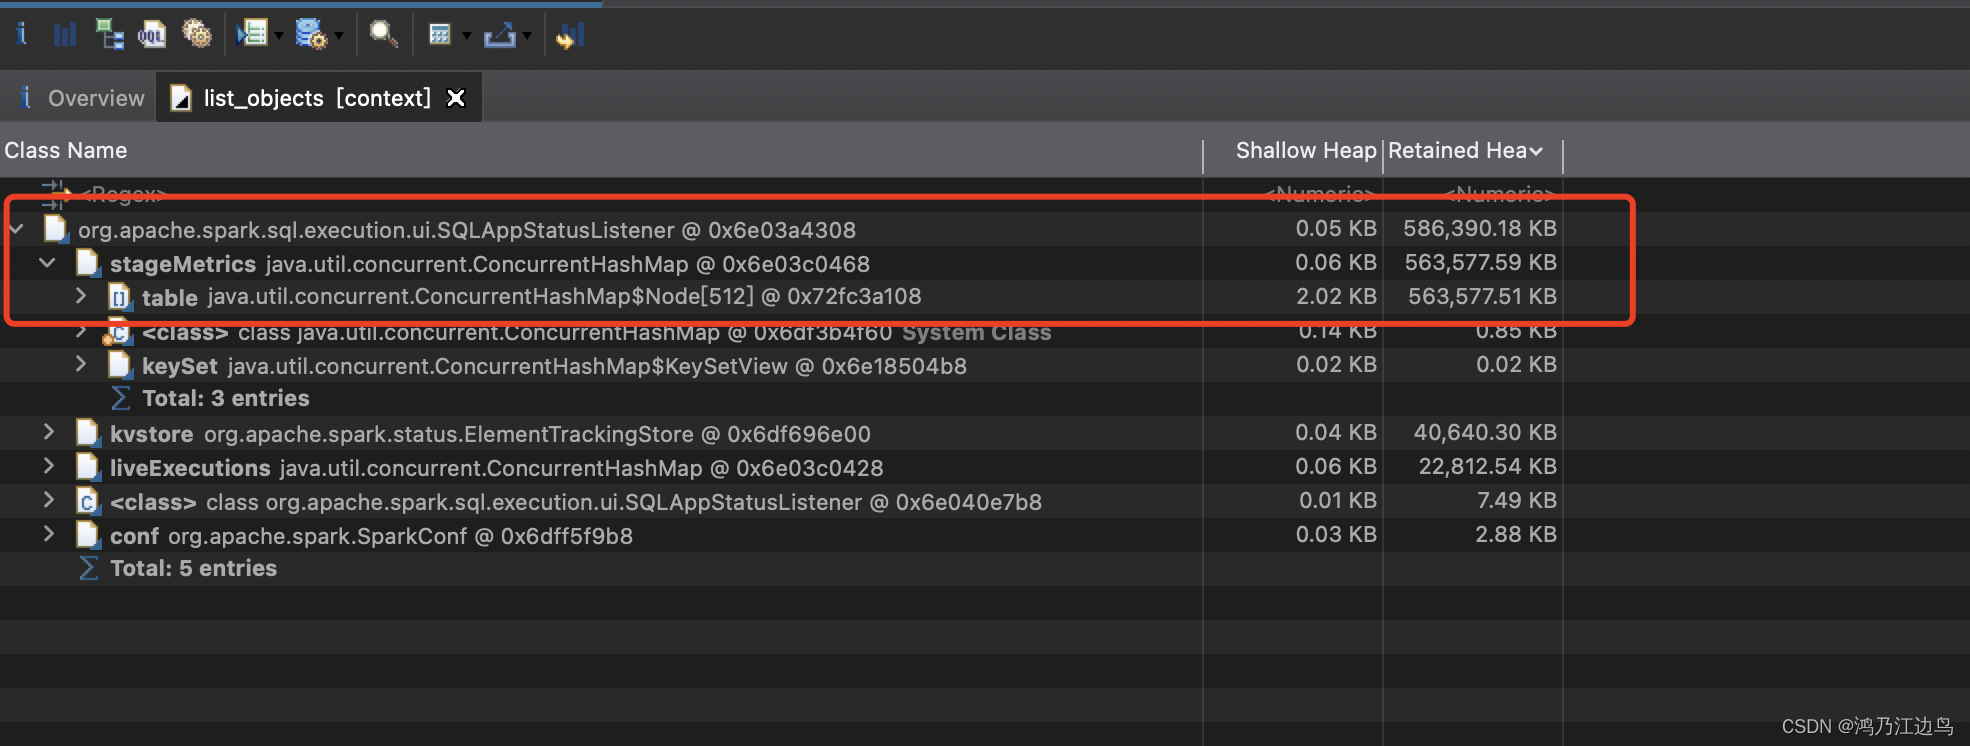This screenshot has width=1970, height=746.
Task: Click the list_objects tab page icon
Action: pyautogui.click(x=181, y=98)
